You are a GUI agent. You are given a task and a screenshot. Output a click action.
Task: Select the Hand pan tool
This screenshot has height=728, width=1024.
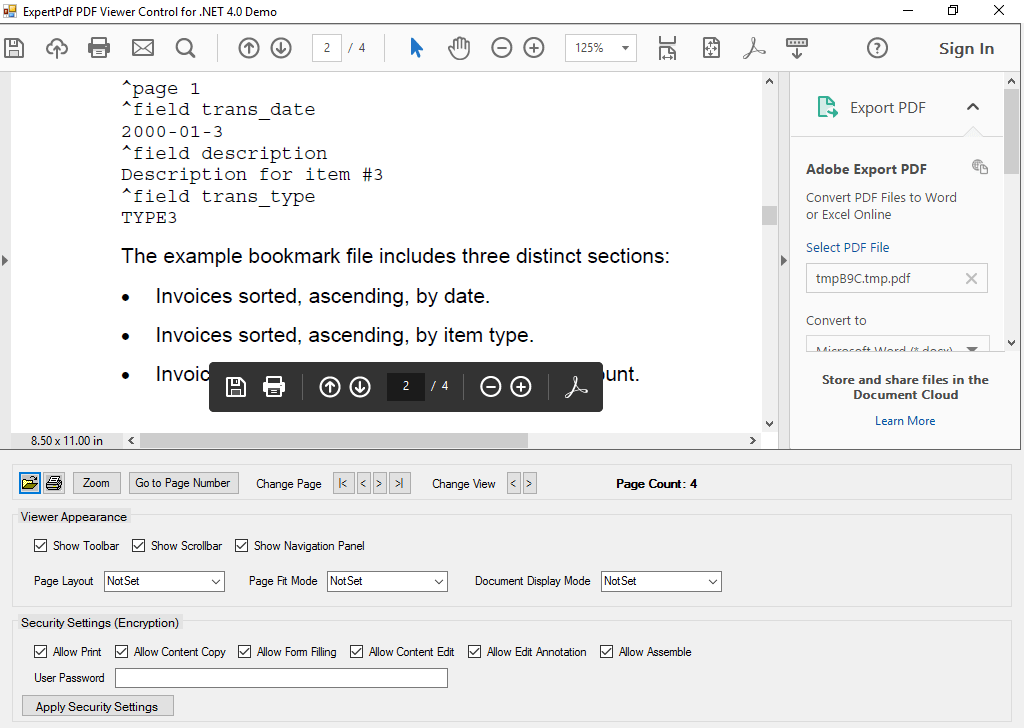pyautogui.click(x=459, y=47)
